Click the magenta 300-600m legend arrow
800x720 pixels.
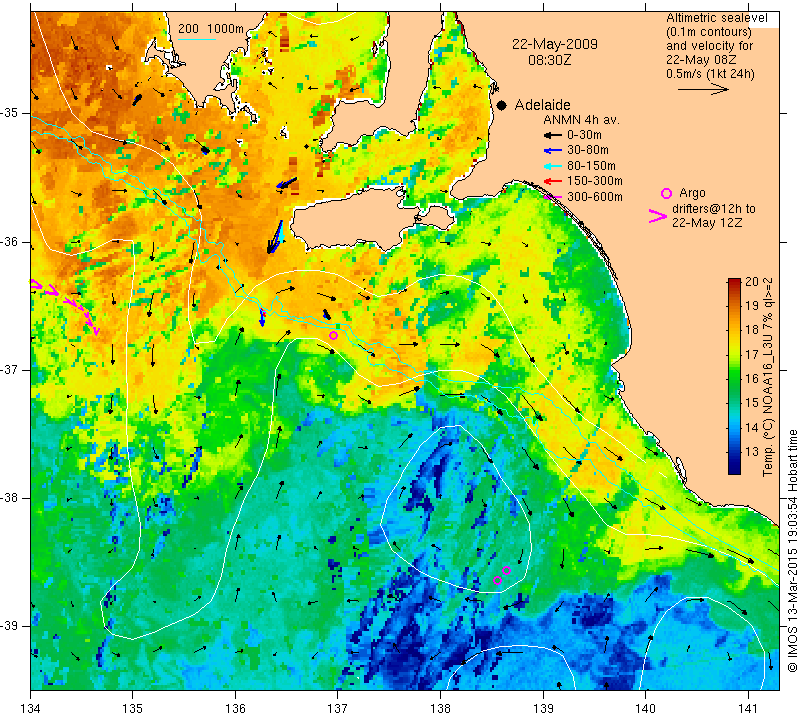tap(553, 196)
